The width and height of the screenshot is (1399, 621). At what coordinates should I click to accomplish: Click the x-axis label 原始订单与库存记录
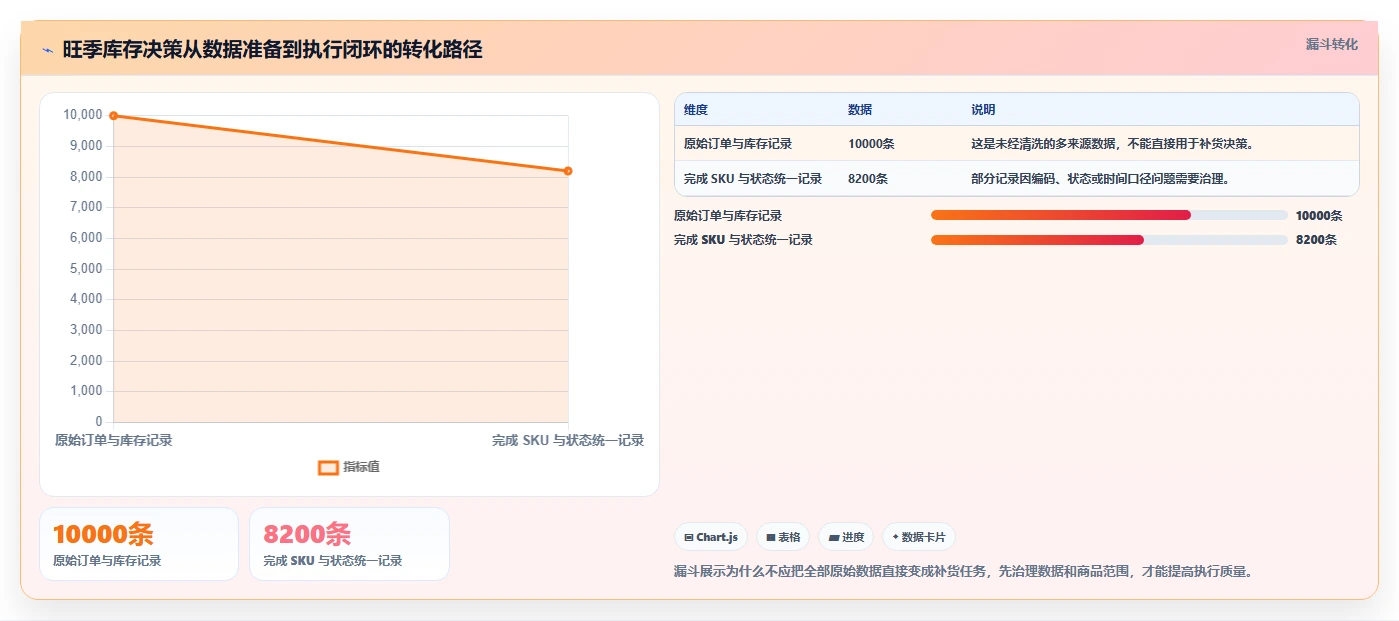(113, 440)
